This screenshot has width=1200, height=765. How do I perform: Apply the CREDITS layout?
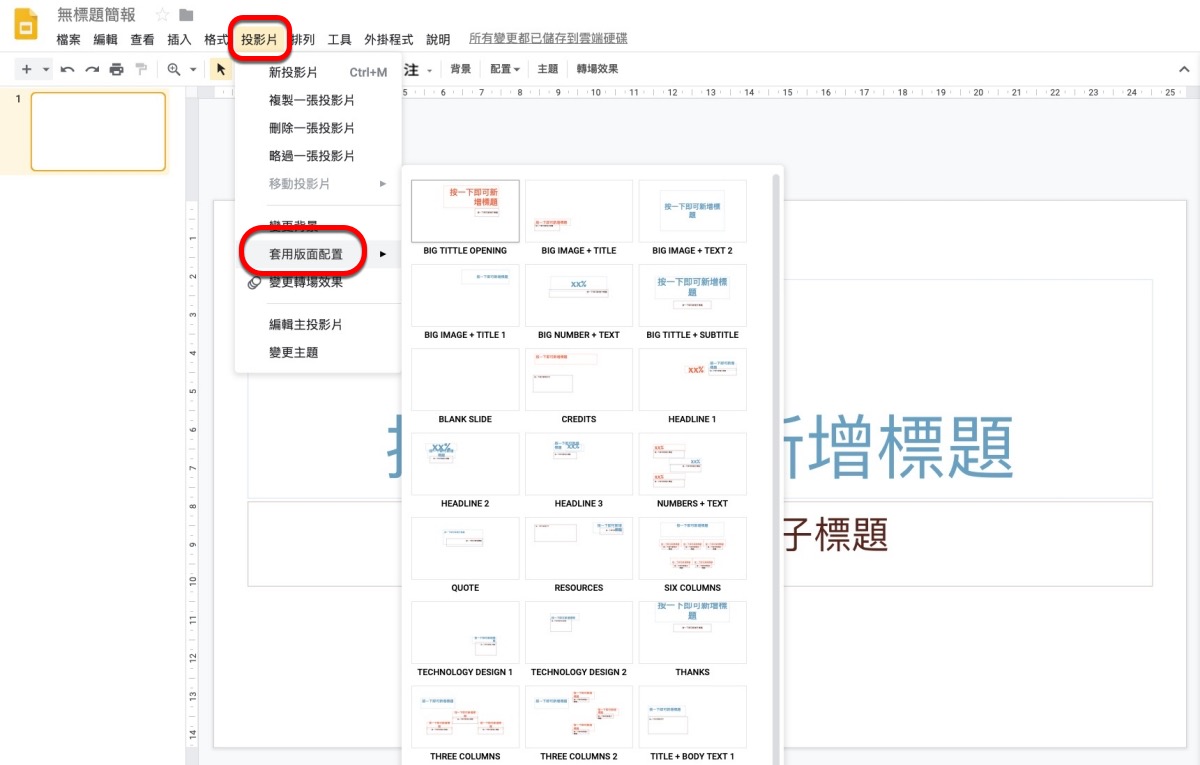click(x=579, y=379)
